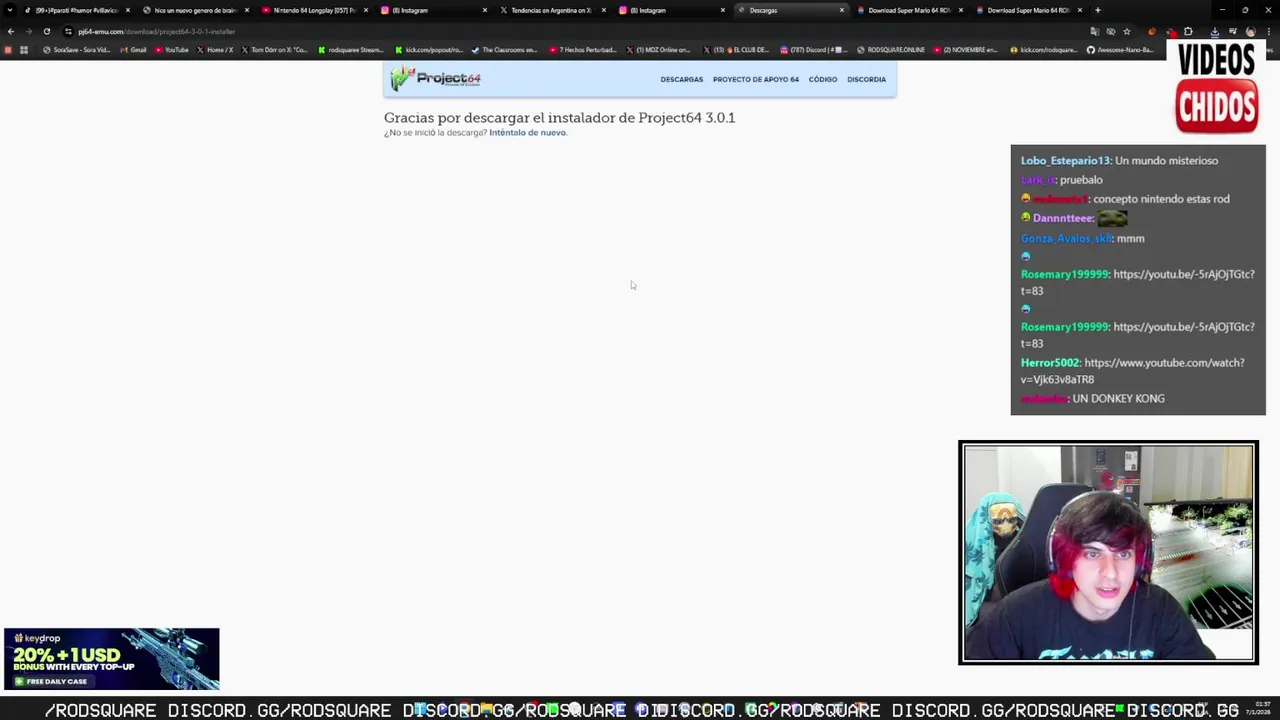Screen dimensions: 1280x720
Task: Open the translate page icon
Action: pyautogui.click(x=1095, y=31)
